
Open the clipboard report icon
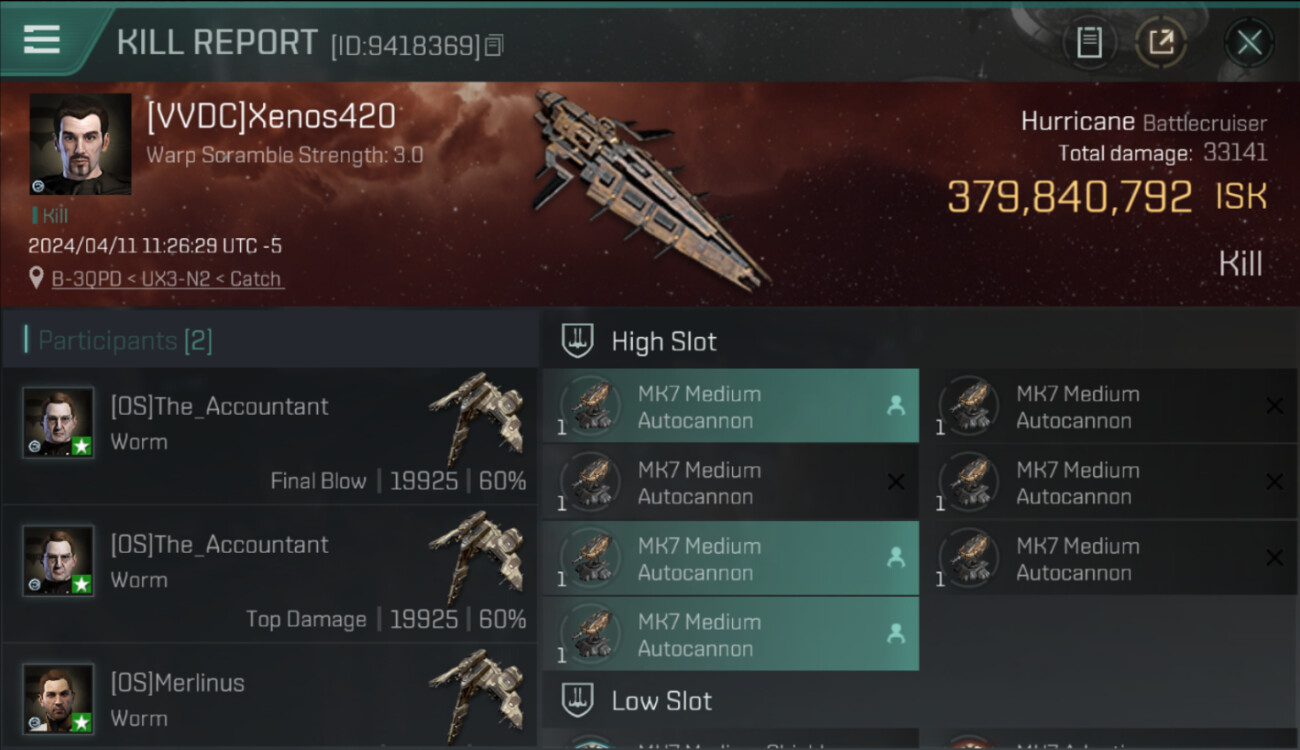coord(1089,43)
